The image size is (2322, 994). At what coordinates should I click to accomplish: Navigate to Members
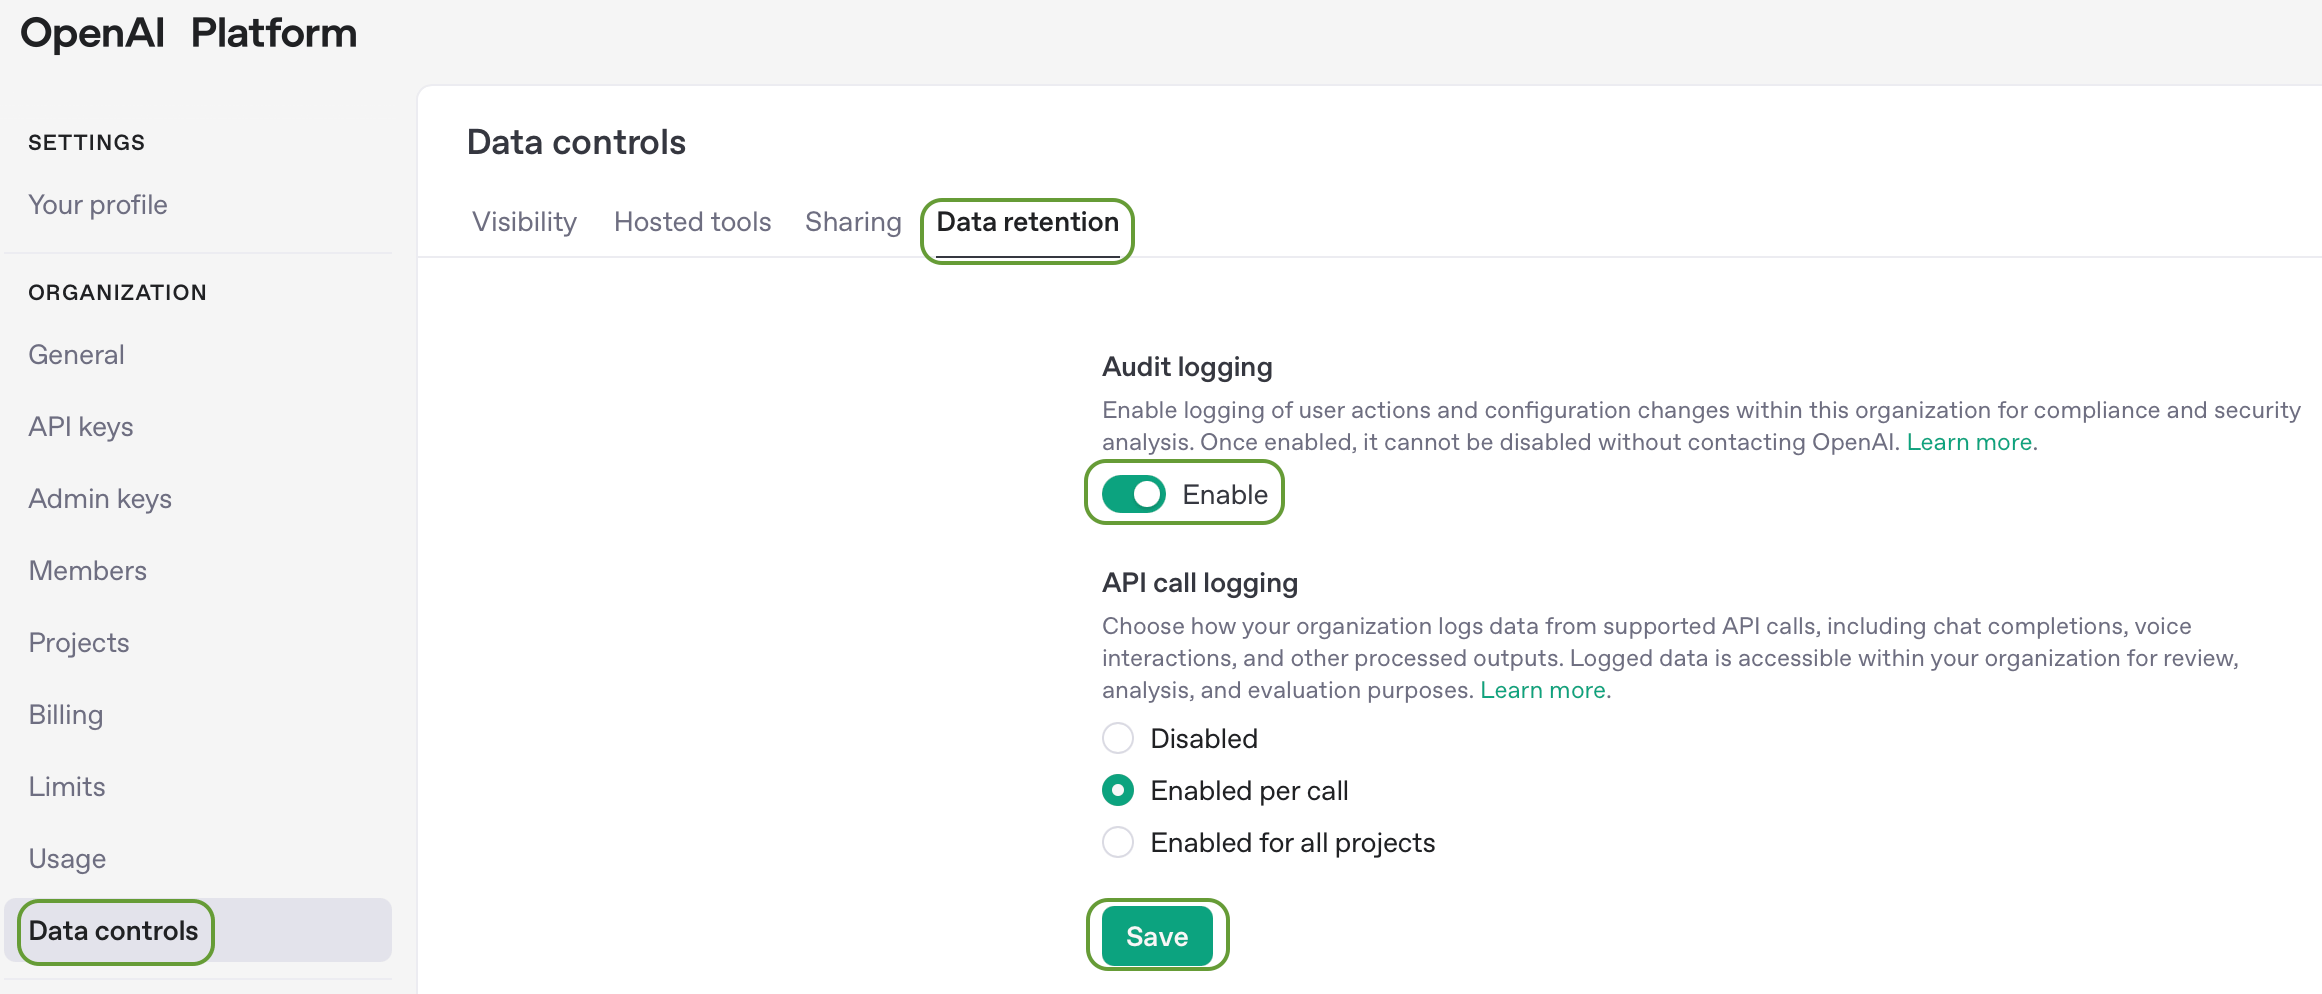88,571
